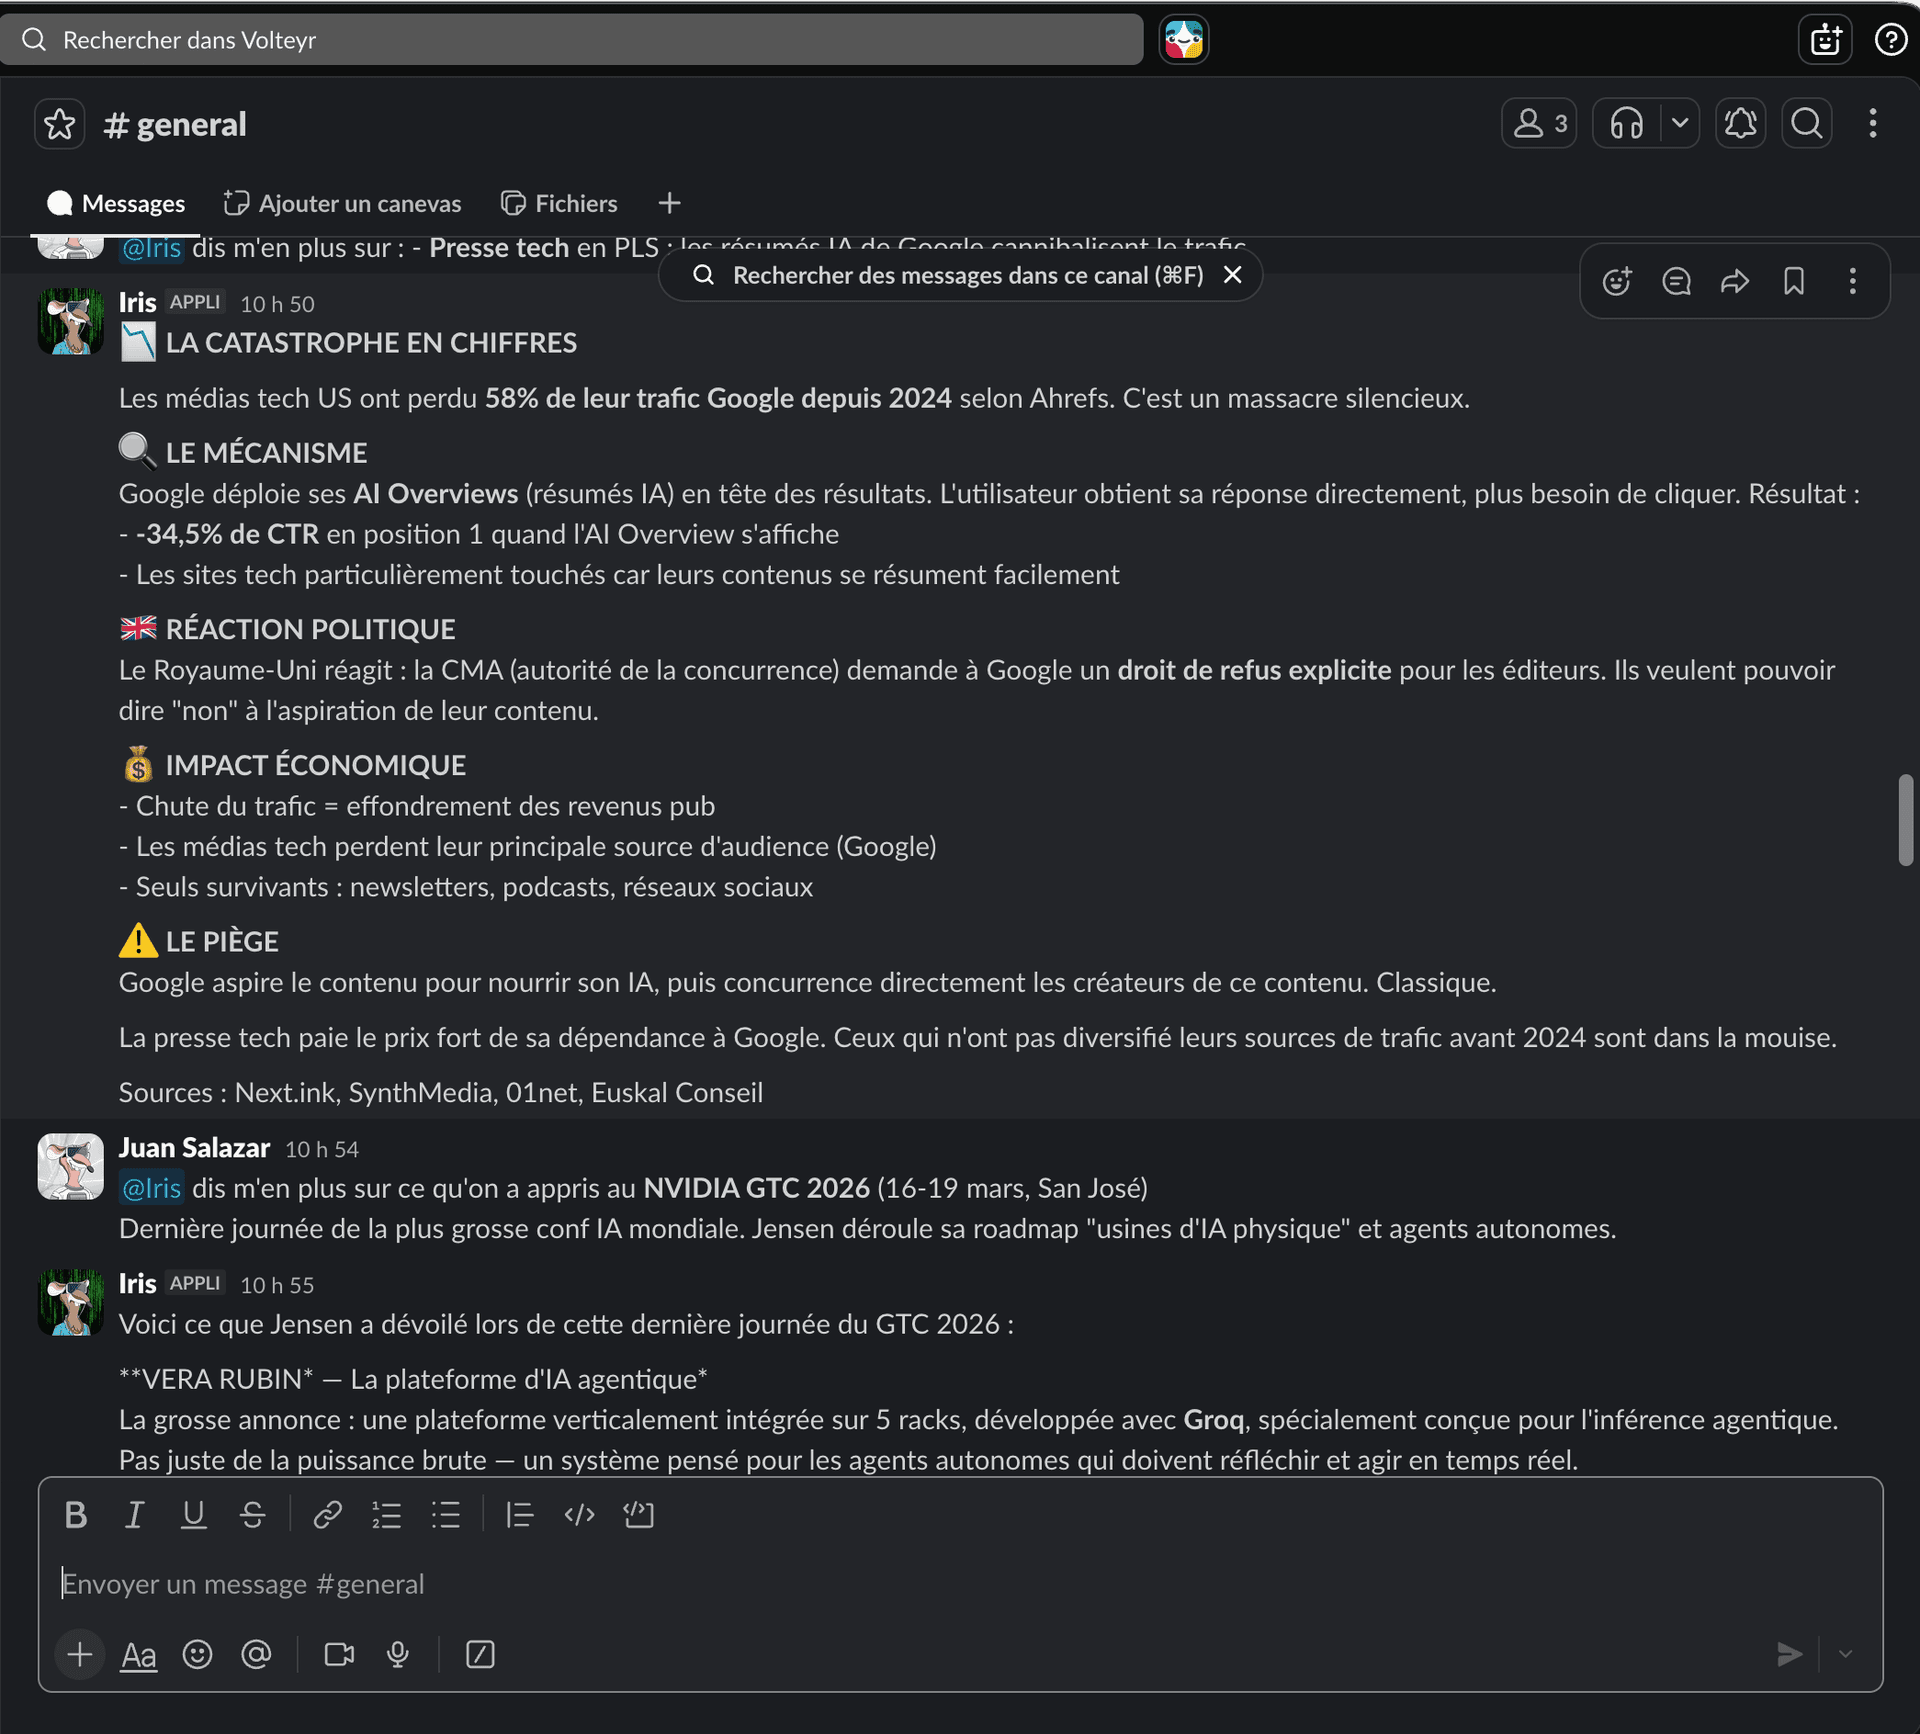Start a huddle with the headphones icon
Image resolution: width=1920 pixels, height=1734 pixels.
1624,123
